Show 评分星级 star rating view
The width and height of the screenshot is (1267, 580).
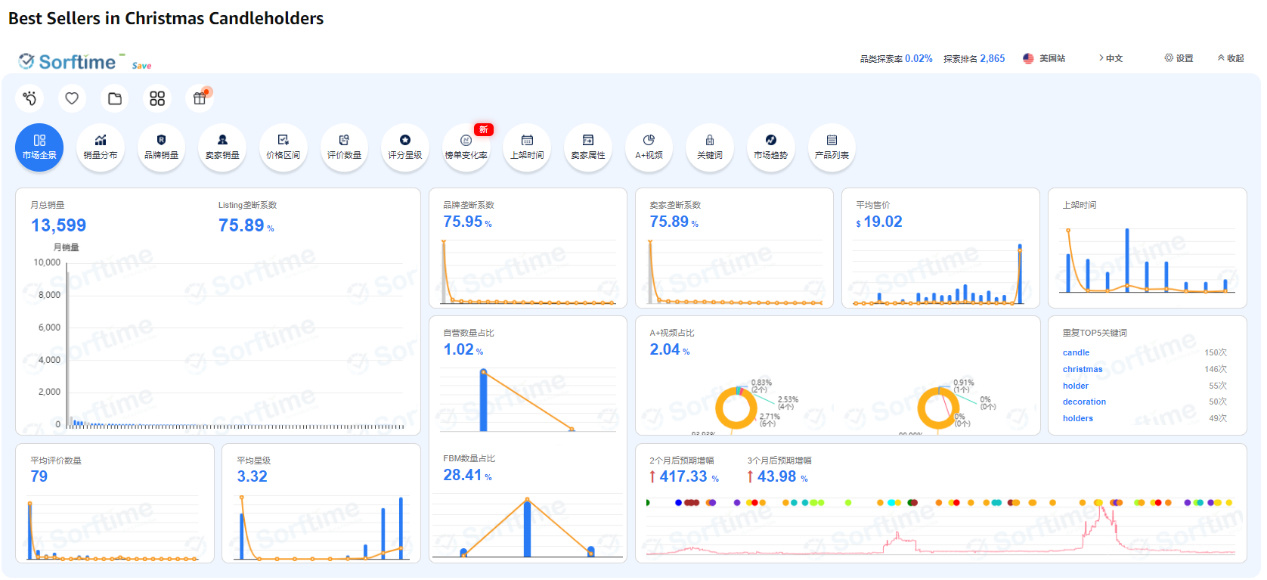pos(405,147)
